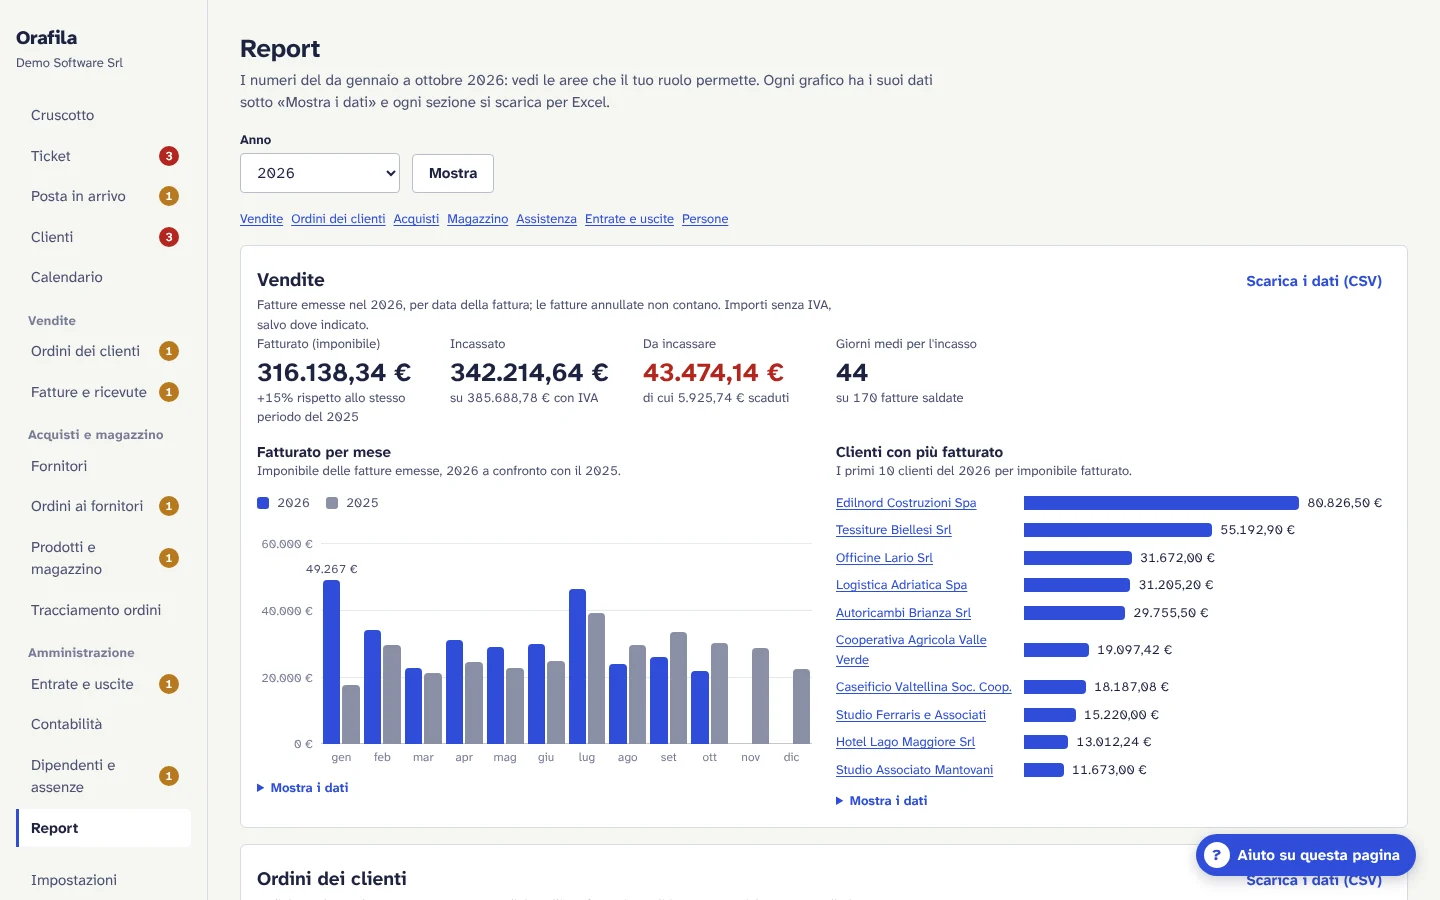Open Cruscotto in the sidebar
This screenshot has width=1440, height=900.
coord(104,115)
